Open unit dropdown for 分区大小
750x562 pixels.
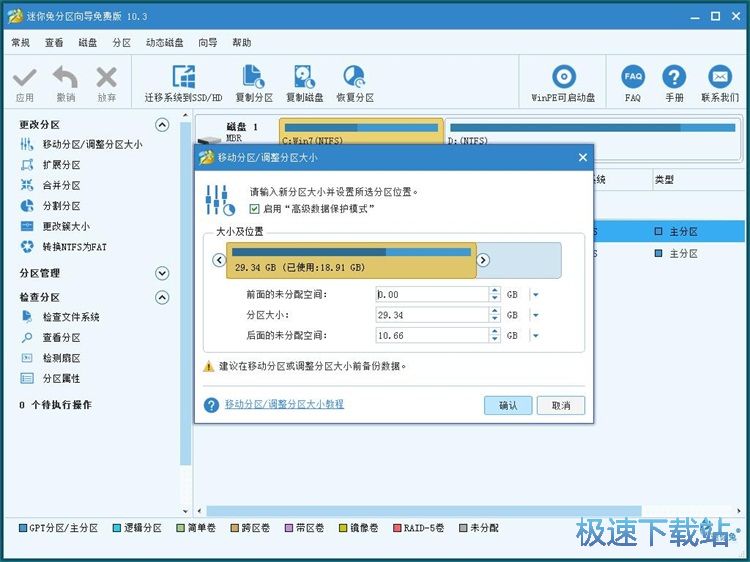535,315
